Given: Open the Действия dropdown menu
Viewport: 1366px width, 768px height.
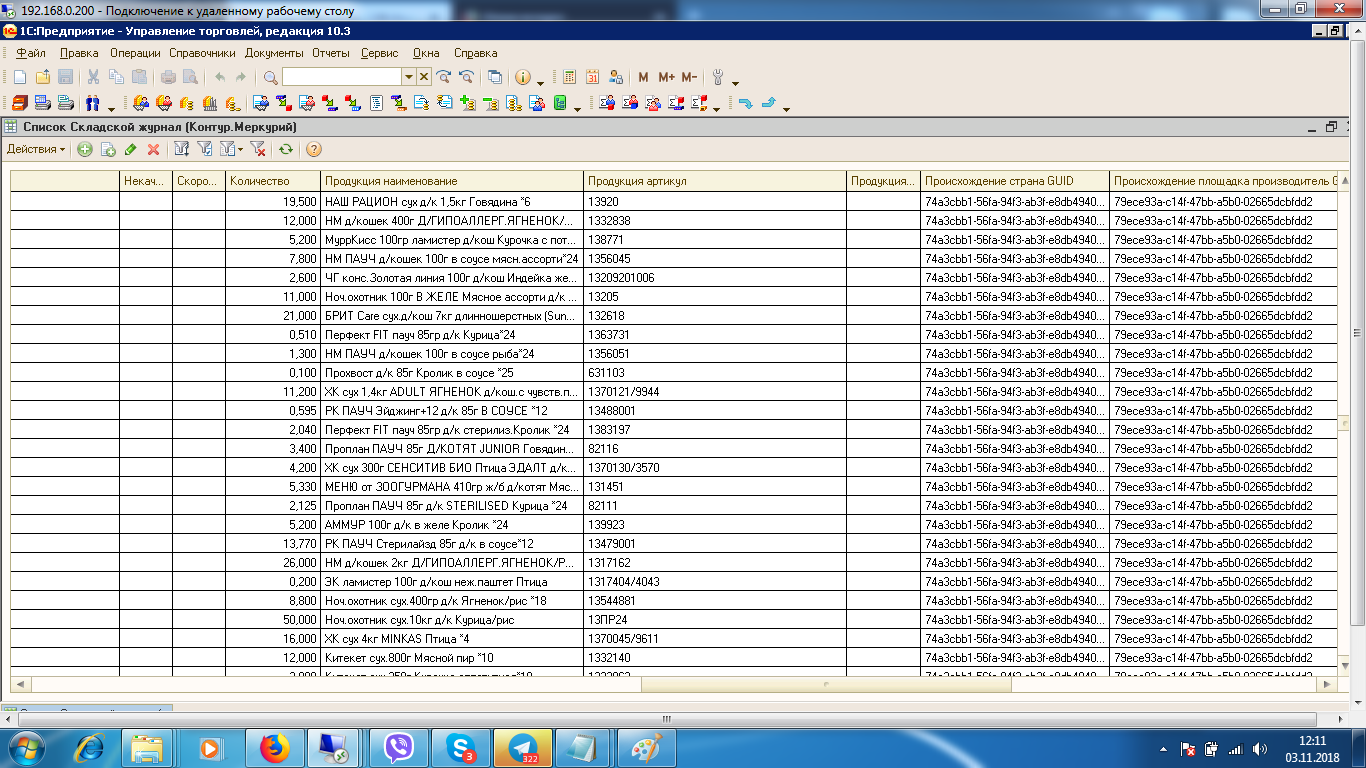Looking at the screenshot, I should click(36, 149).
